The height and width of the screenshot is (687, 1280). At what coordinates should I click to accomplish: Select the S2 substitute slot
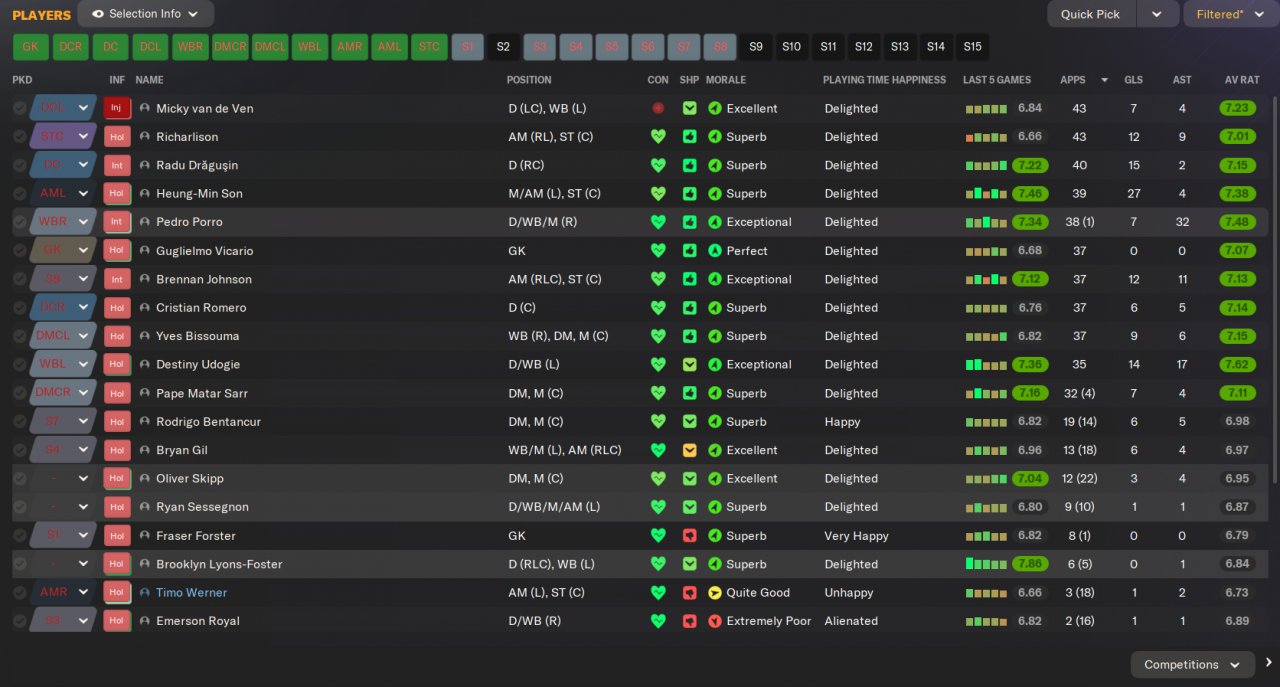(503, 47)
